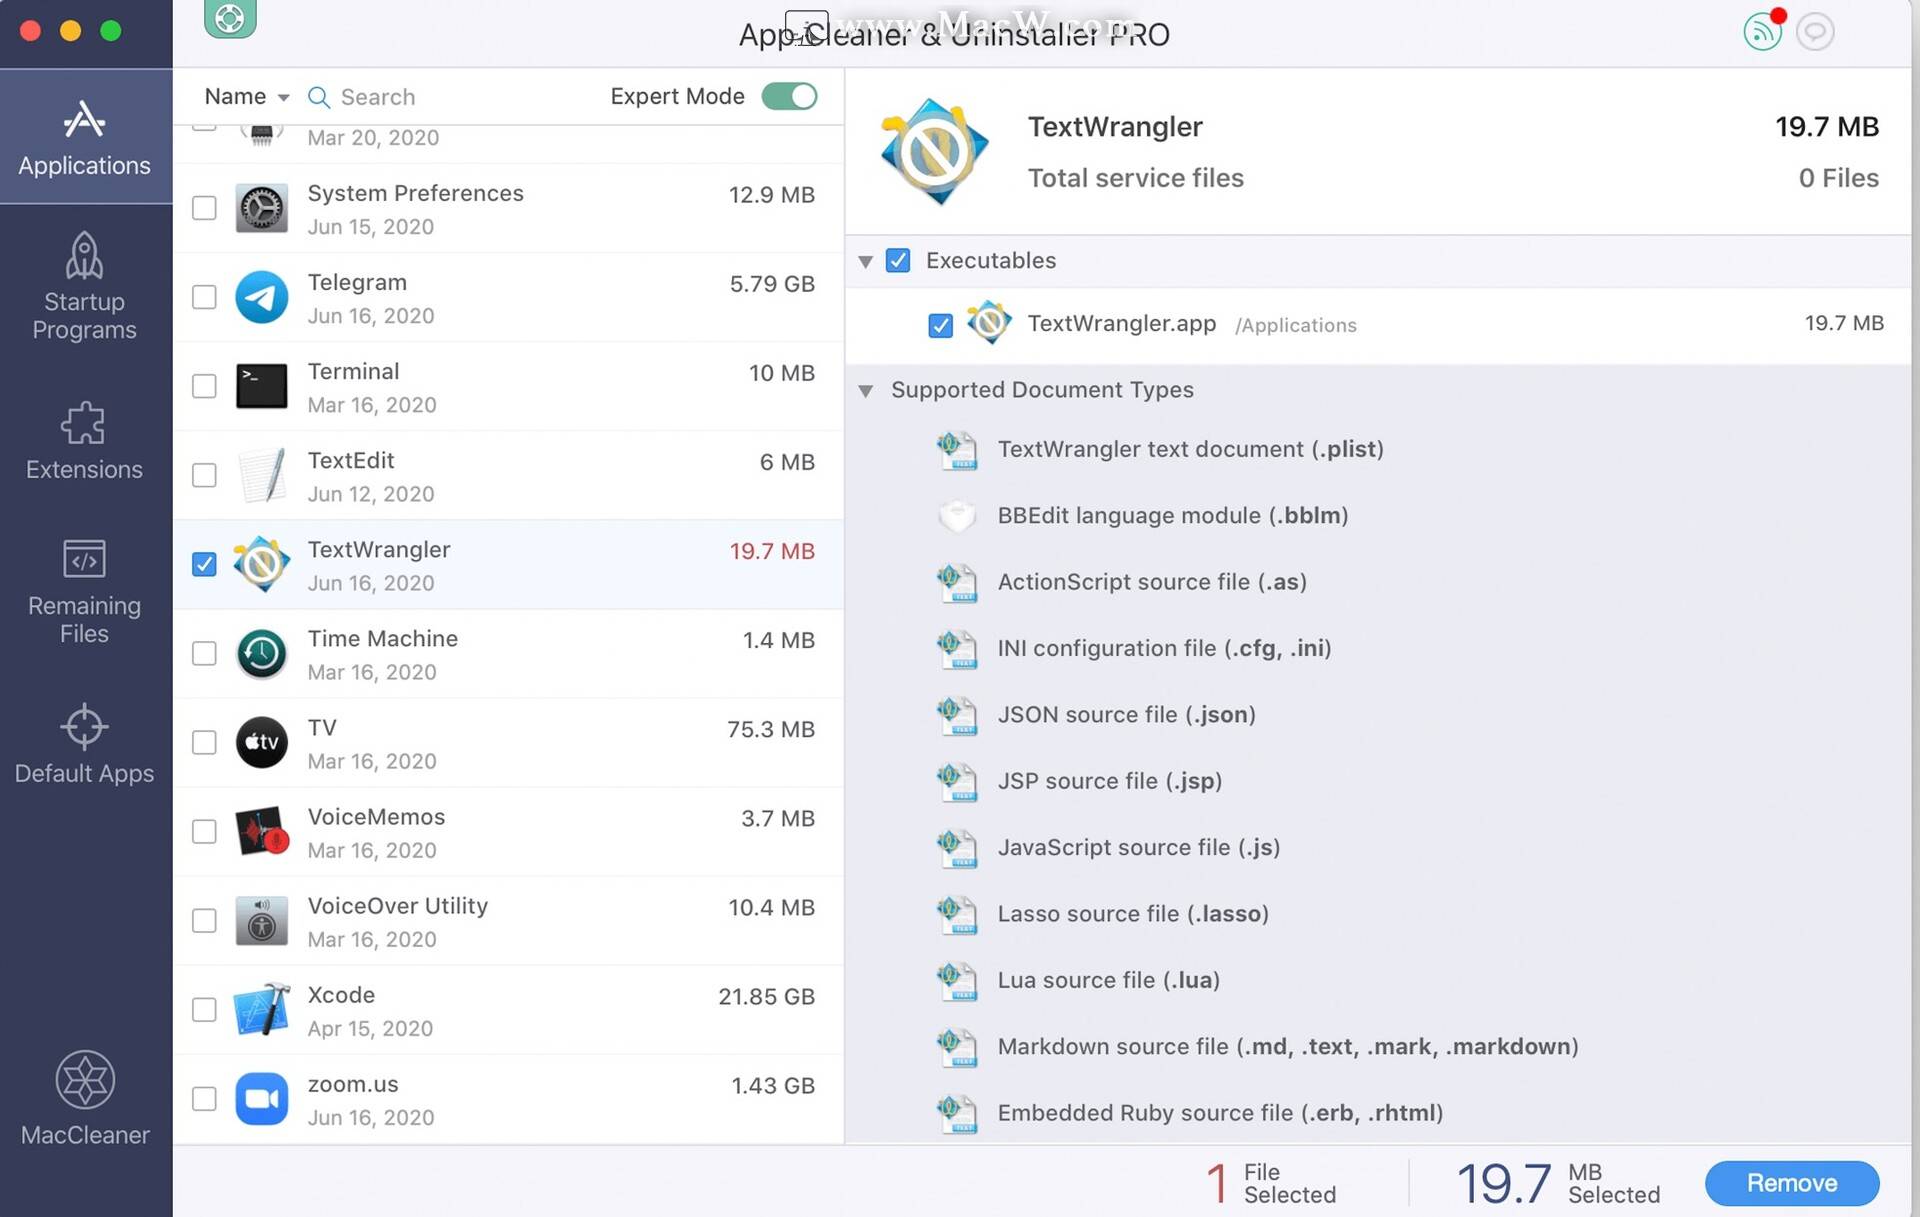Screen dimensions: 1920x1217
Task: Check the TV app checkbox
Action: click(204, 742)
